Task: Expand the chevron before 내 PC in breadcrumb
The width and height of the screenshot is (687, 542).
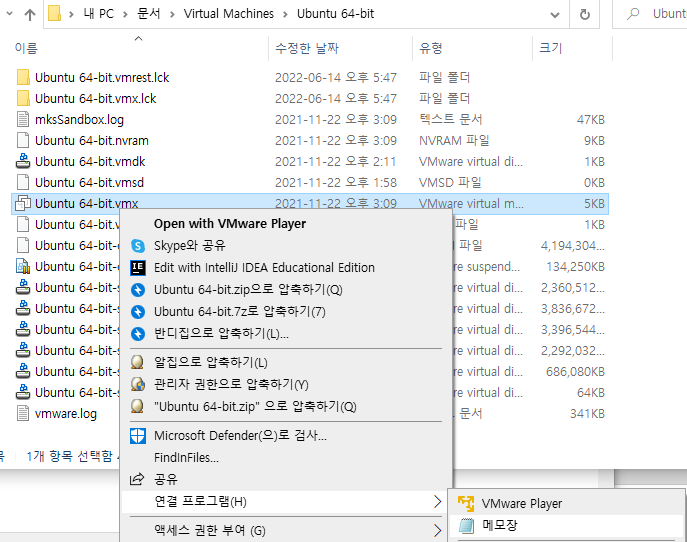Action: [x=71, y=14]
